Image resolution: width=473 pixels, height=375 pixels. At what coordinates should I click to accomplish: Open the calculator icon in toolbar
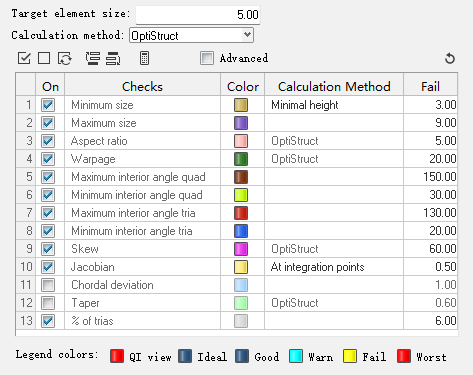[x=144, y=58]
